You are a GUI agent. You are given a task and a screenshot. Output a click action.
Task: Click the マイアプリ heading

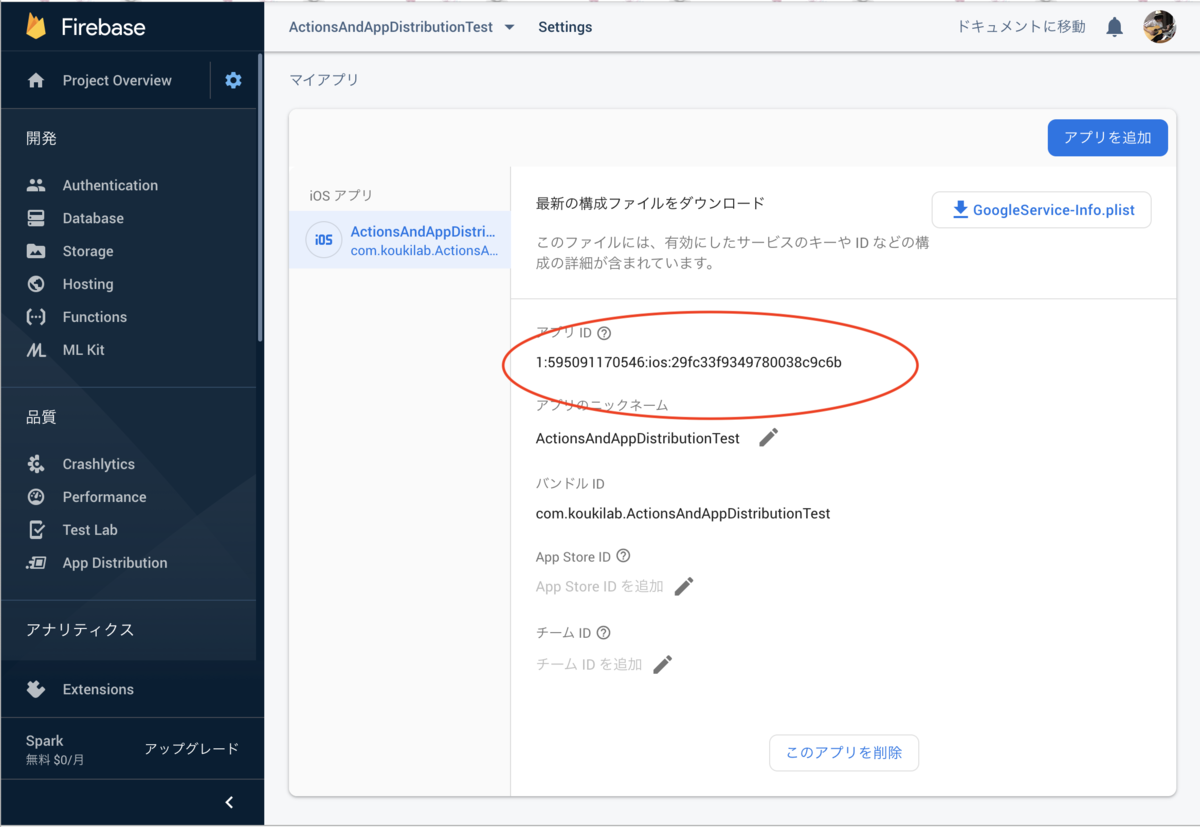324,80
